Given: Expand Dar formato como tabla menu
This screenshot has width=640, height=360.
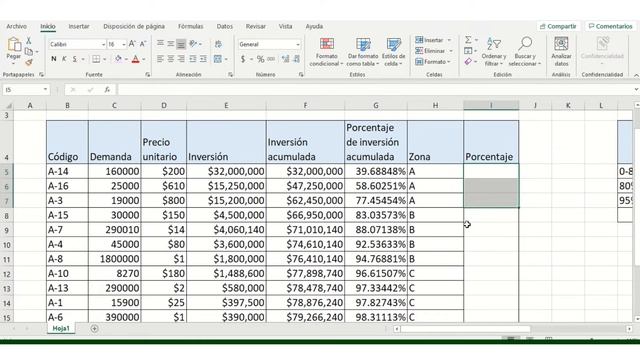Looking at the screenshot, I should click(363, 52).
